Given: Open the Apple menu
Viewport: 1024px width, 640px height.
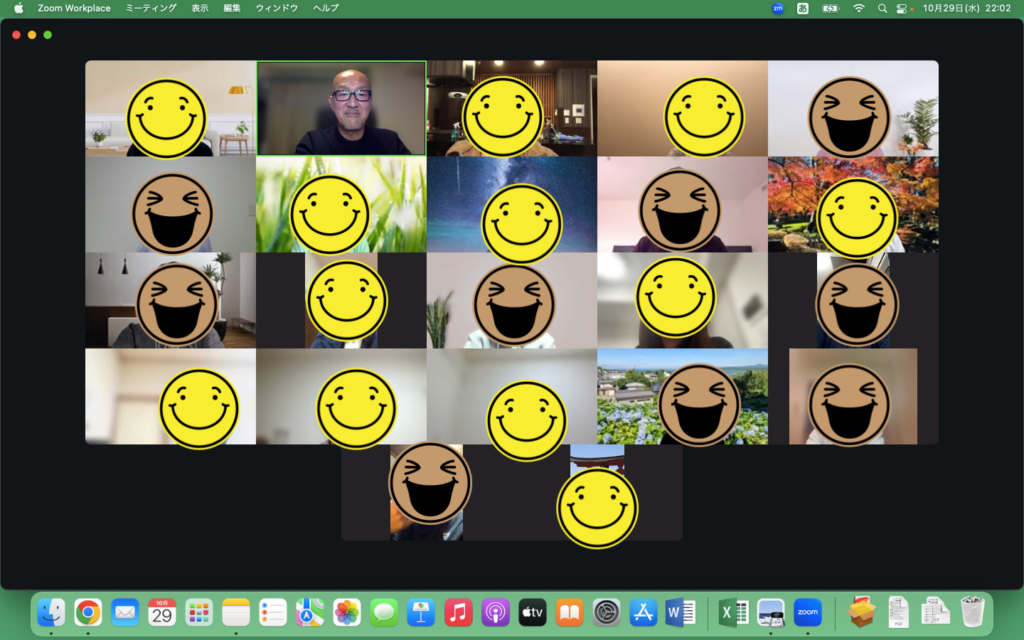Looking at the screenshot, I should (18, 8).
